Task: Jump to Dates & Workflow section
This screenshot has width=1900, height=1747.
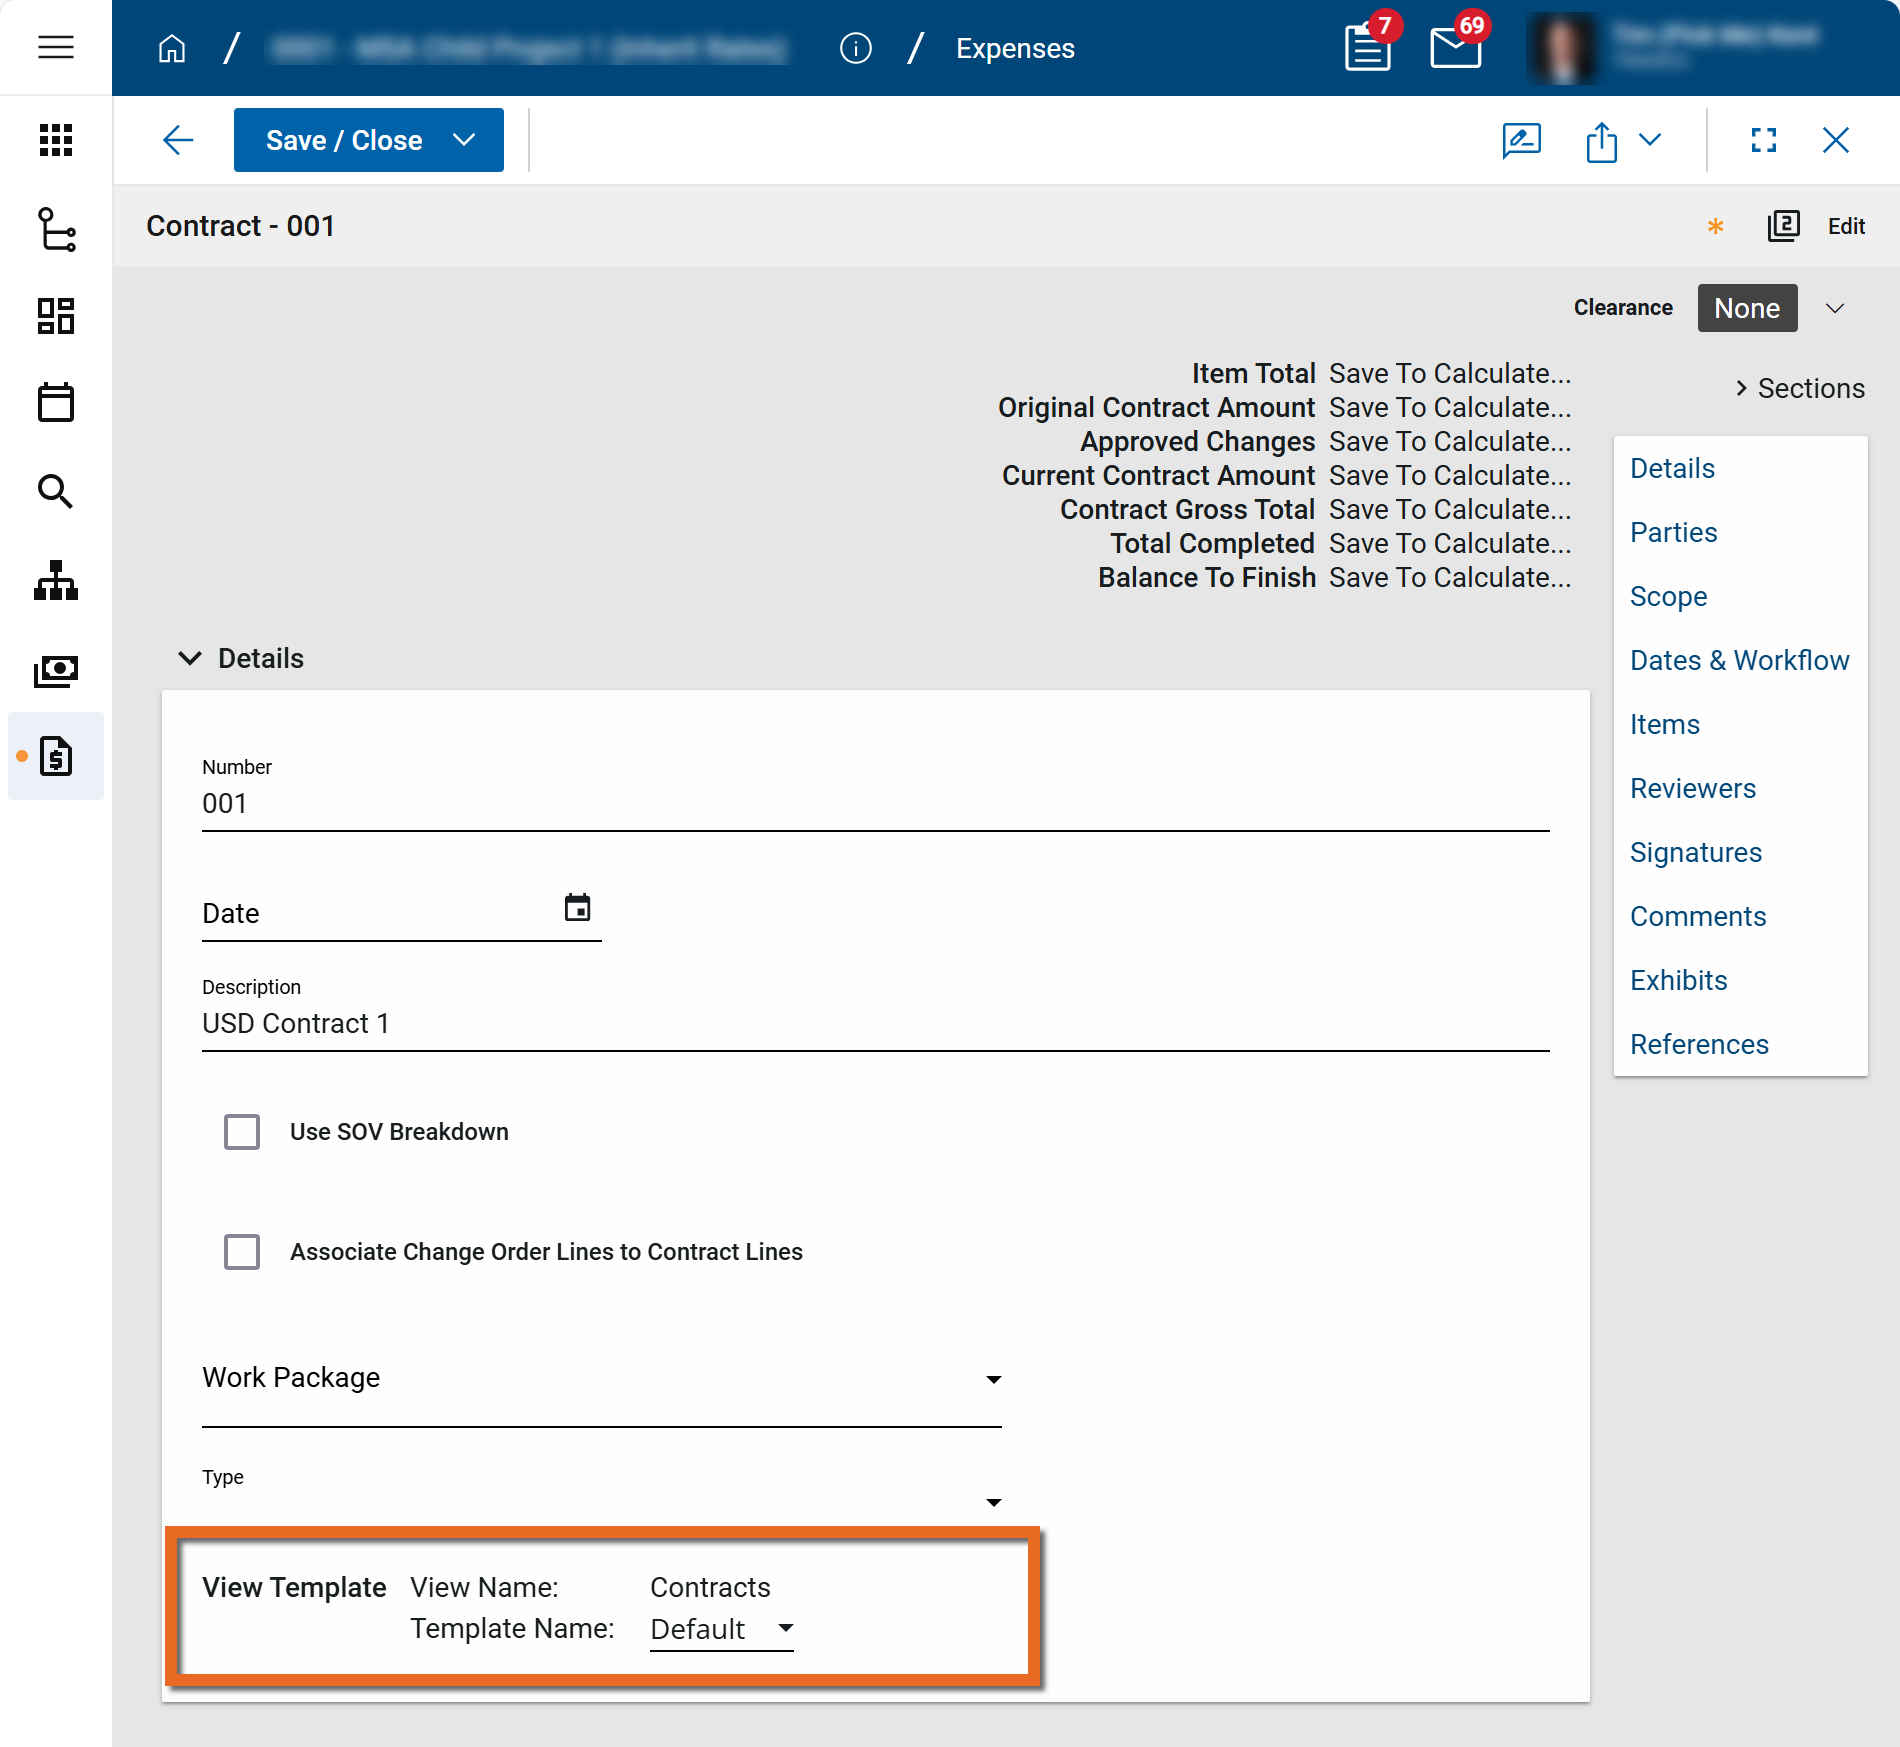Action: click(1739, 660)
